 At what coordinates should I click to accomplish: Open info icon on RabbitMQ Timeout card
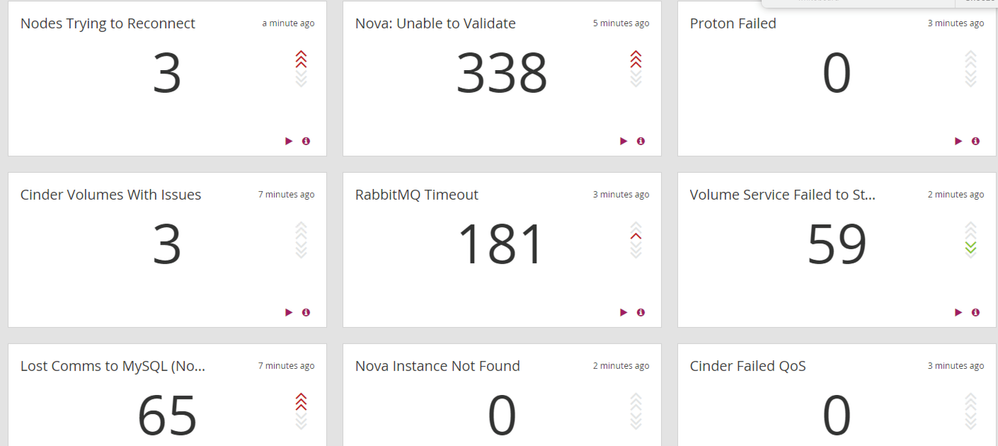(641, 312)
